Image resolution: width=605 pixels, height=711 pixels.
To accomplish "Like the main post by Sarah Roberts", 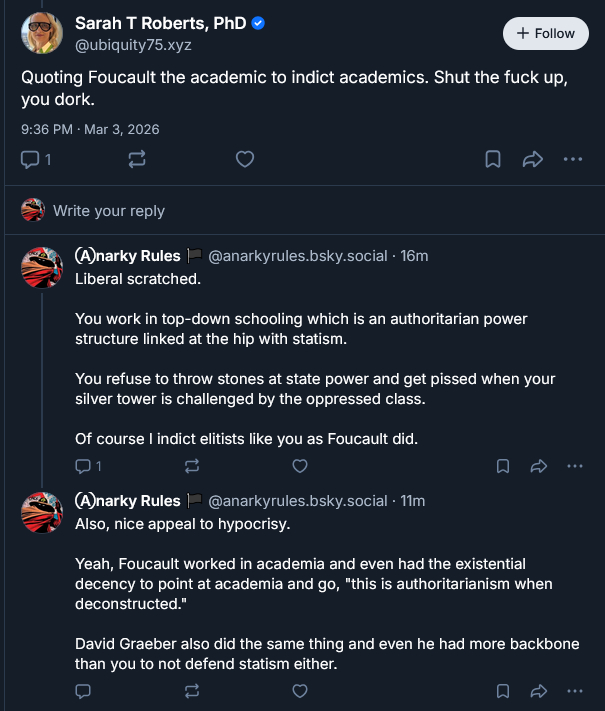I will 244,159.
